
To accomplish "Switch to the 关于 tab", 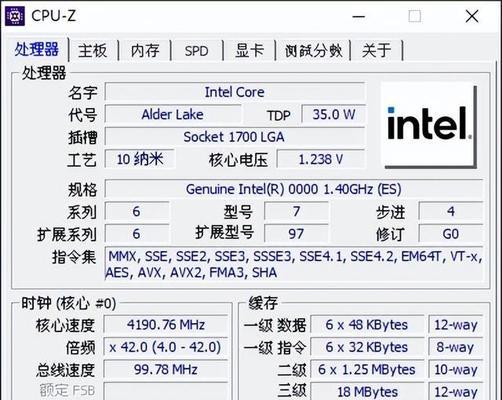I will click(377, 51).
